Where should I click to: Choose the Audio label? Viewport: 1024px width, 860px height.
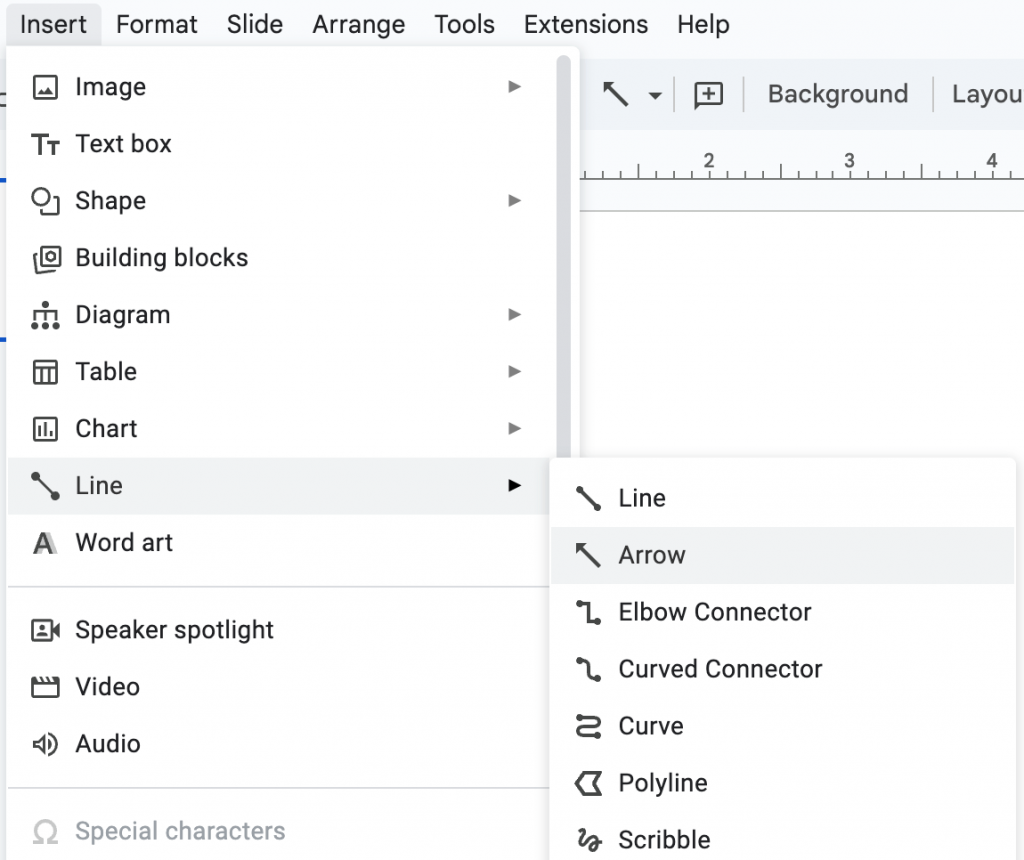coord(108,744)
